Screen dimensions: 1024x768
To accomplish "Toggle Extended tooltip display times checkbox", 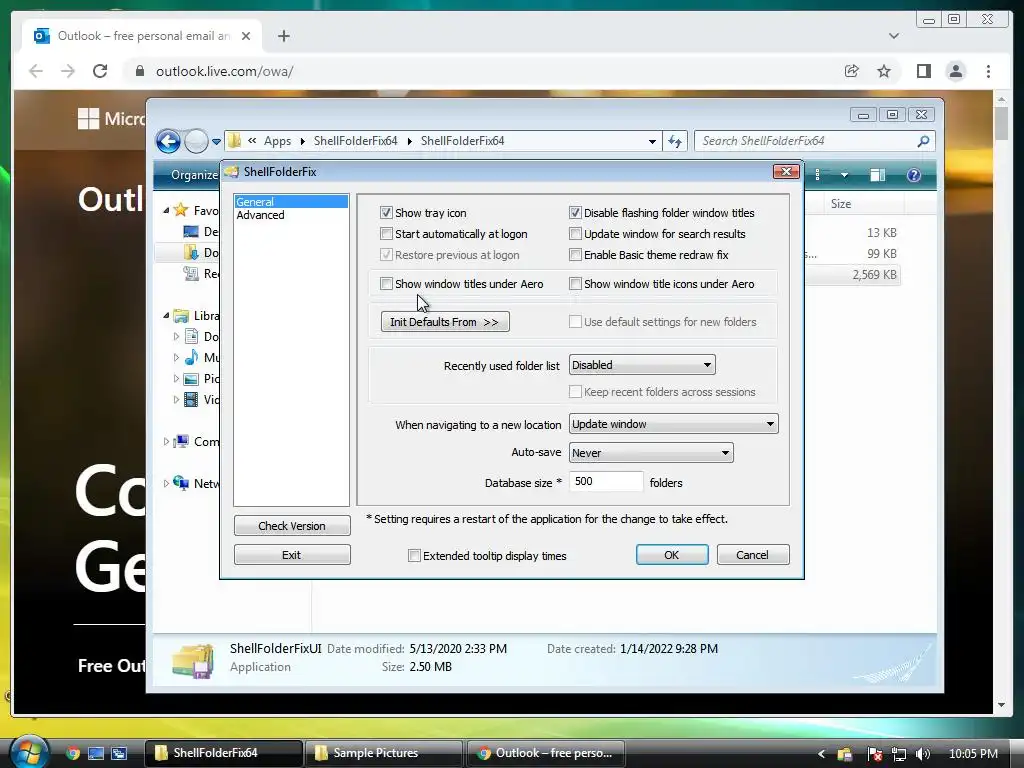I will [414, 556].
